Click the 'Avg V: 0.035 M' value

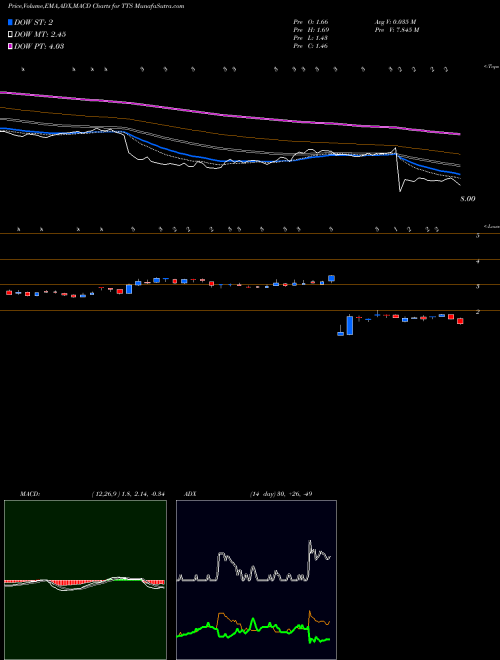(x=395, y=22)
